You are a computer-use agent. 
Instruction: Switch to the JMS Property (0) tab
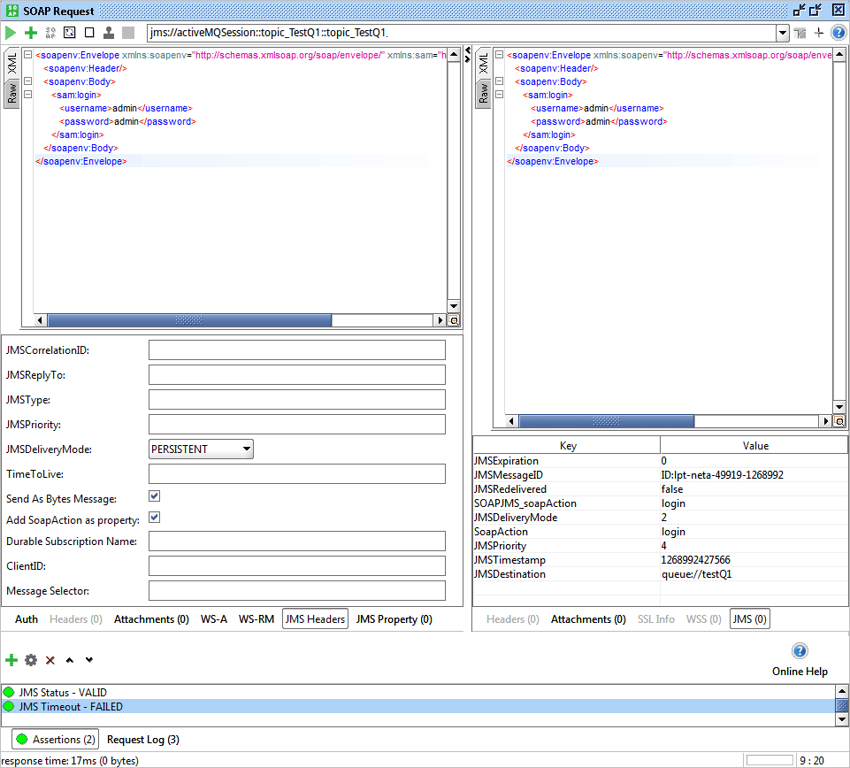pos(393,619)
